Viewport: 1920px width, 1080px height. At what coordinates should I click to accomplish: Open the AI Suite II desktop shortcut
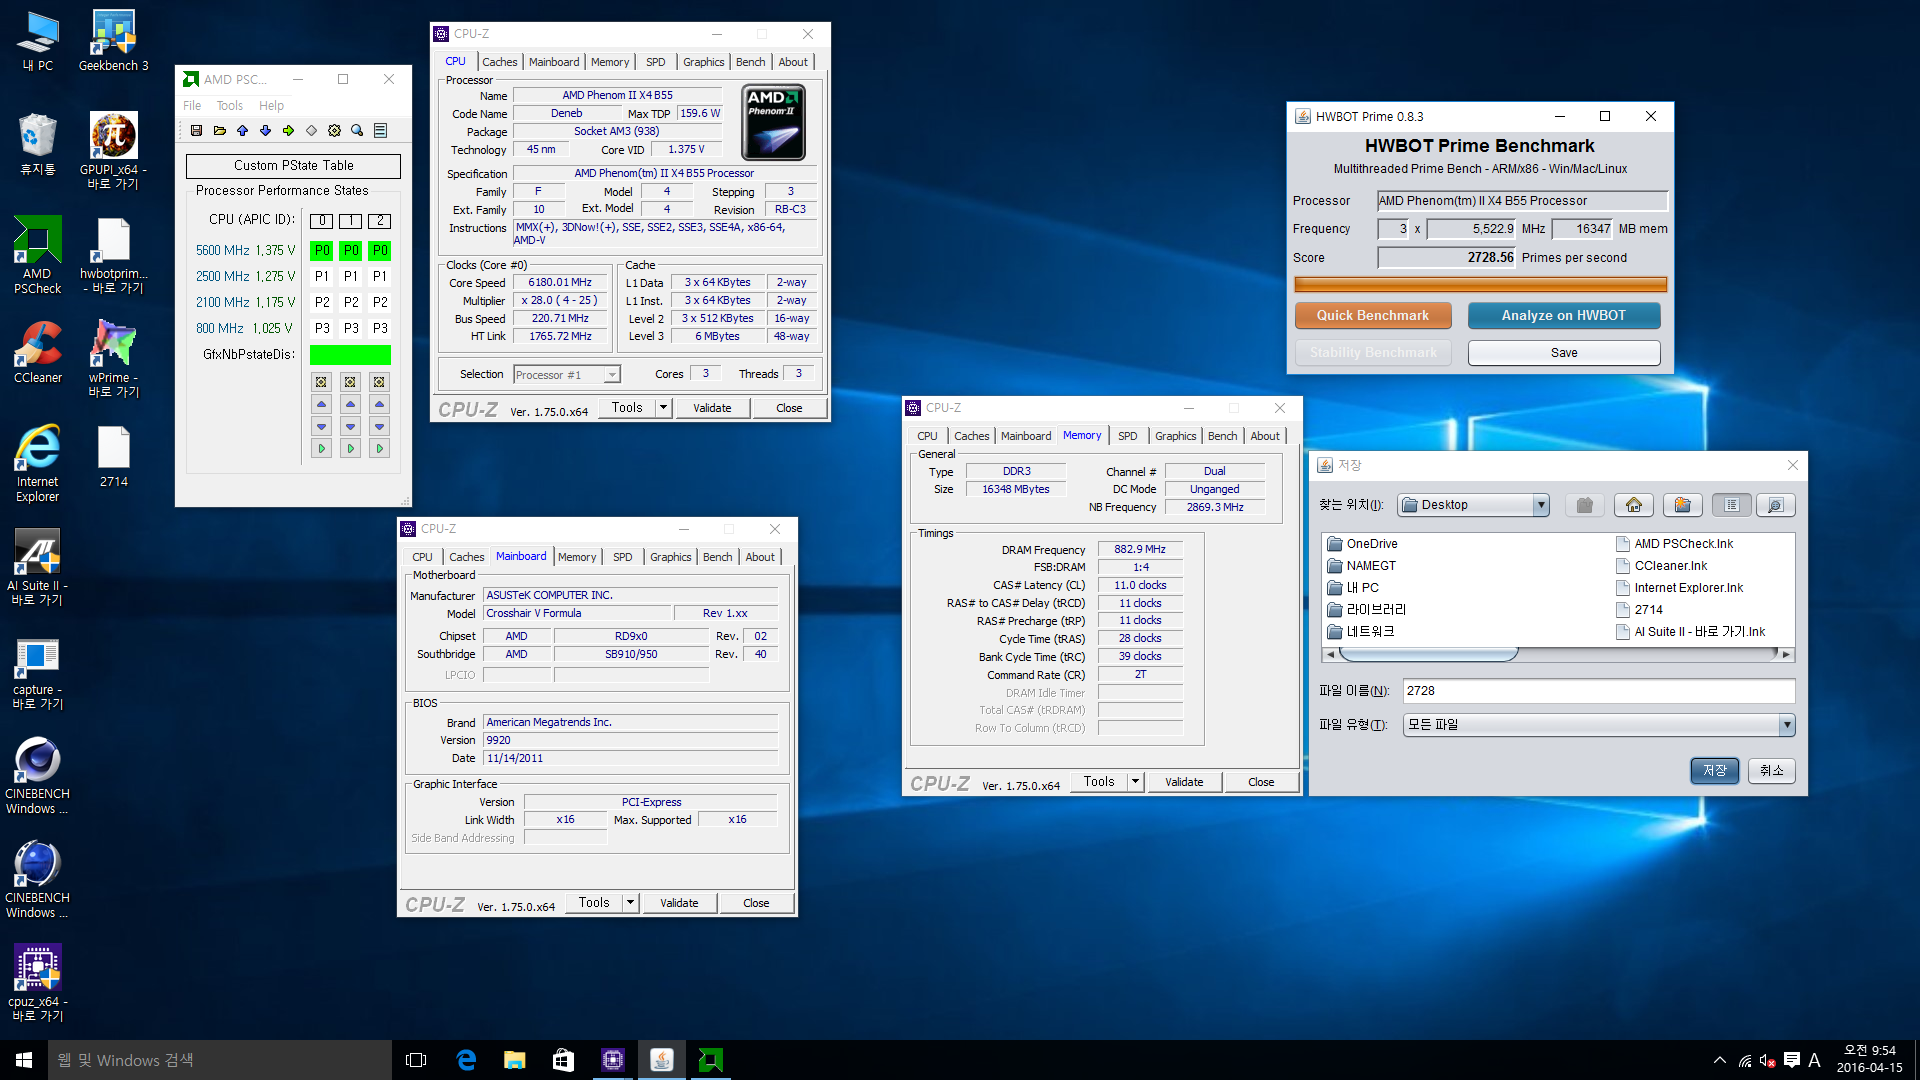click(x=37, y=566)
